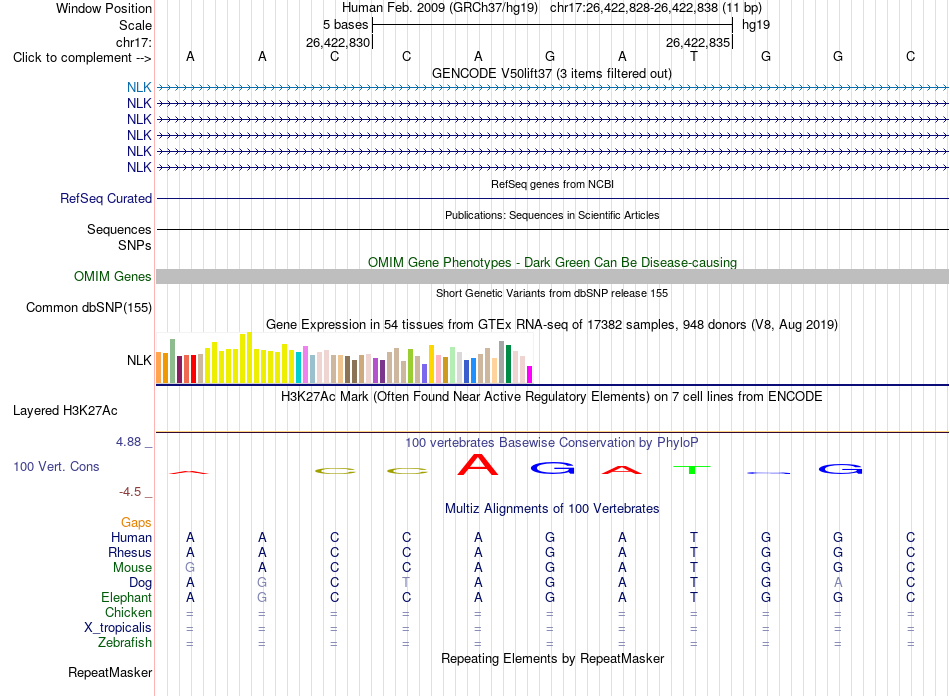Click 'Short Genetic Variants from dbSNP release 155'
Viewport: 950px width, 696px height.
pos(552,293)
